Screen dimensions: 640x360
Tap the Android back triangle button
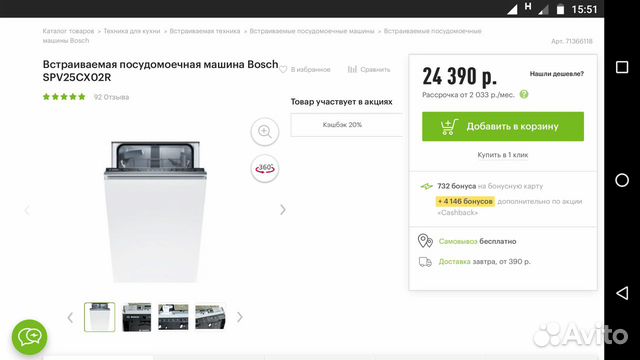622,293
